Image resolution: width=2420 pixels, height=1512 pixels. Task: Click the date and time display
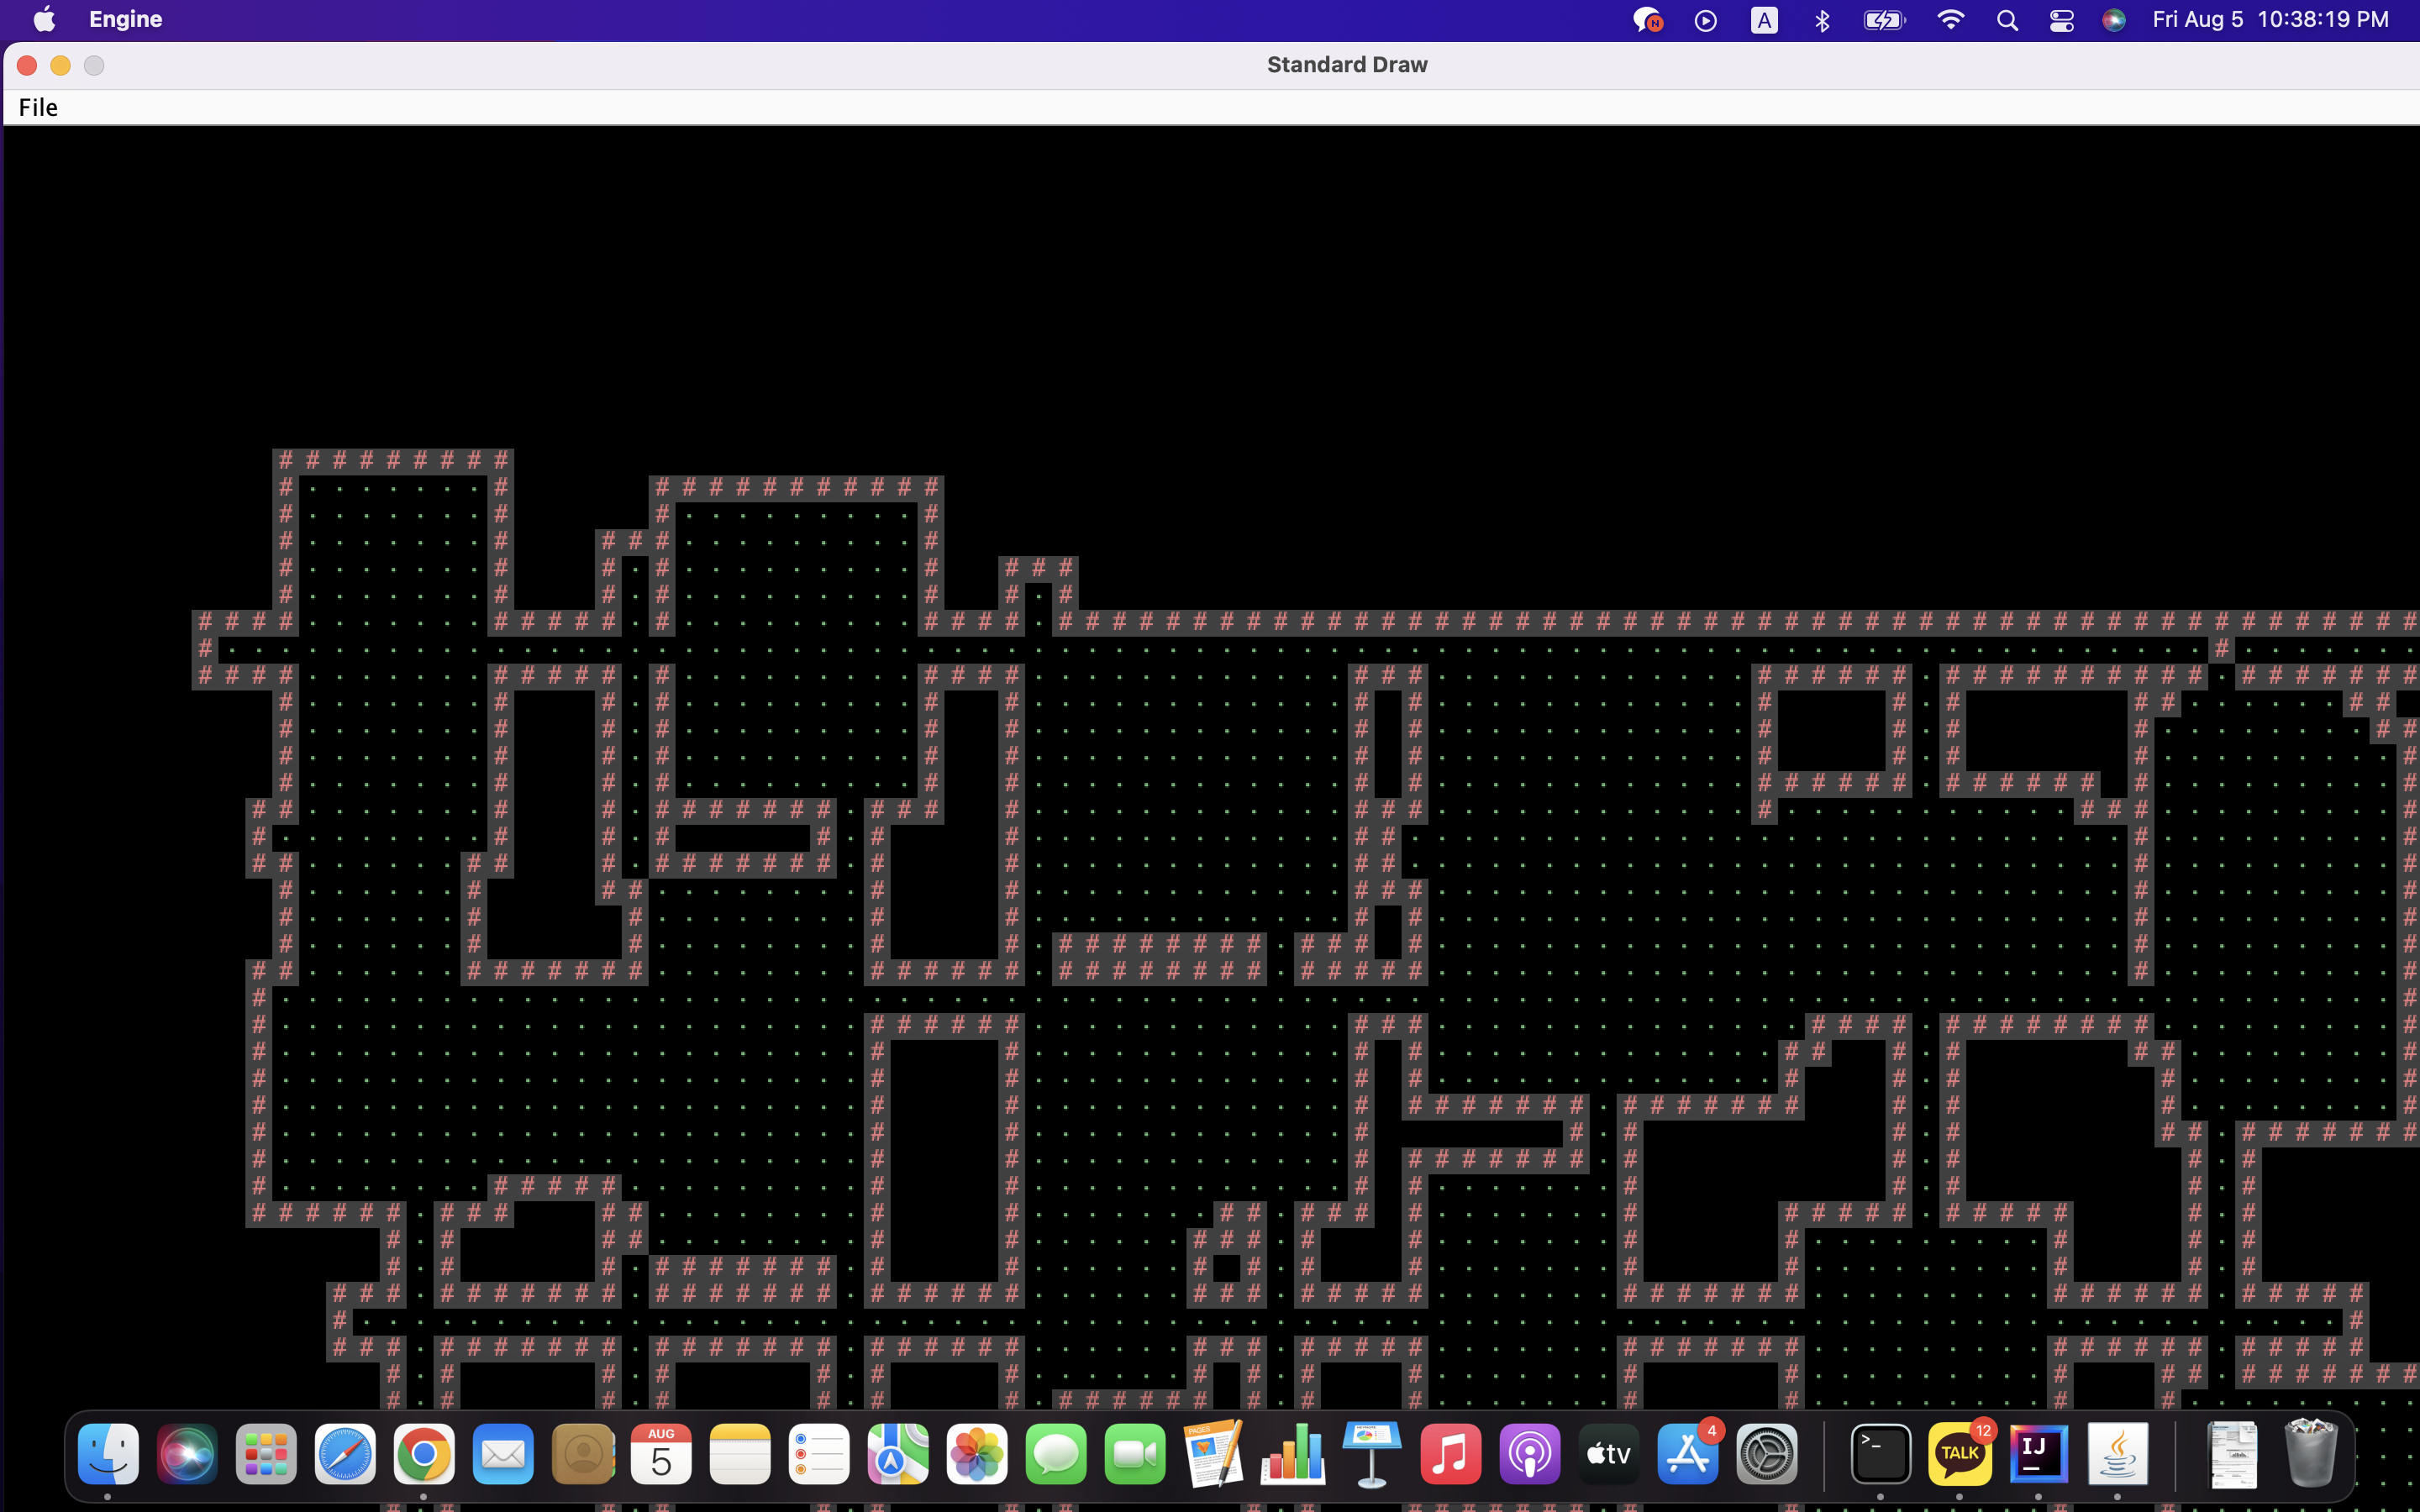point(2270,20)
